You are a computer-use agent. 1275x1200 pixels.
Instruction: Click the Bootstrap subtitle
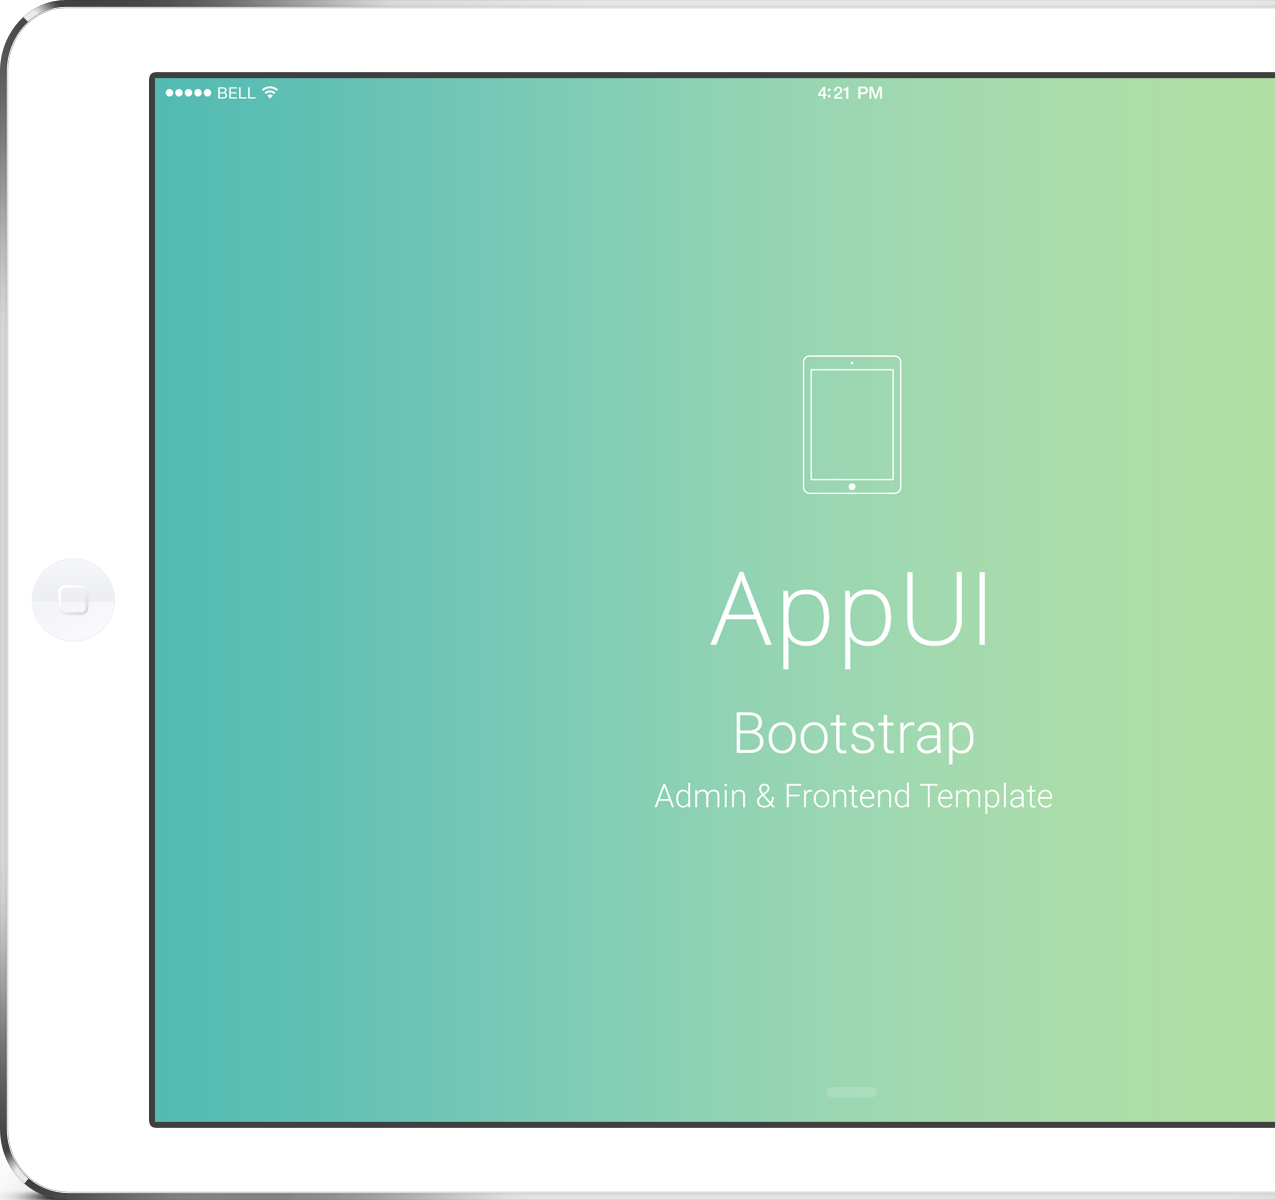853,734
